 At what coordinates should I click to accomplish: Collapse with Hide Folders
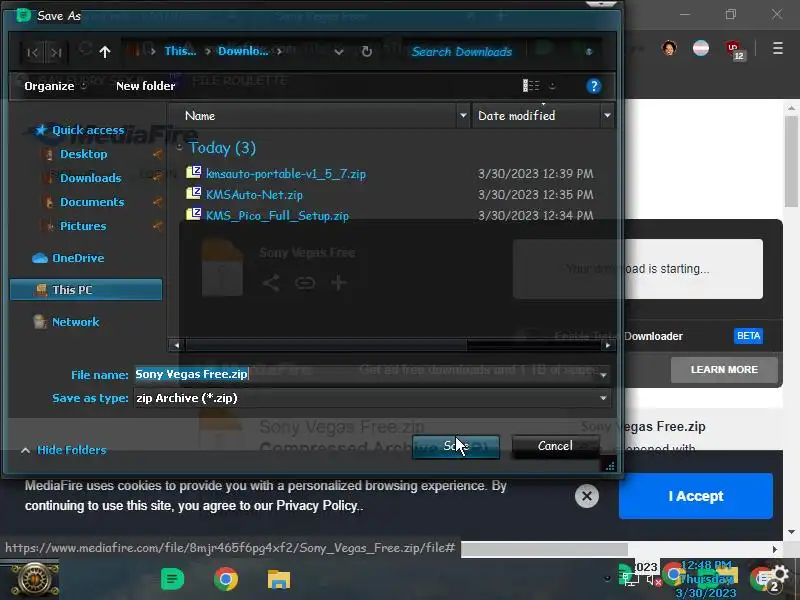(64, 450)
